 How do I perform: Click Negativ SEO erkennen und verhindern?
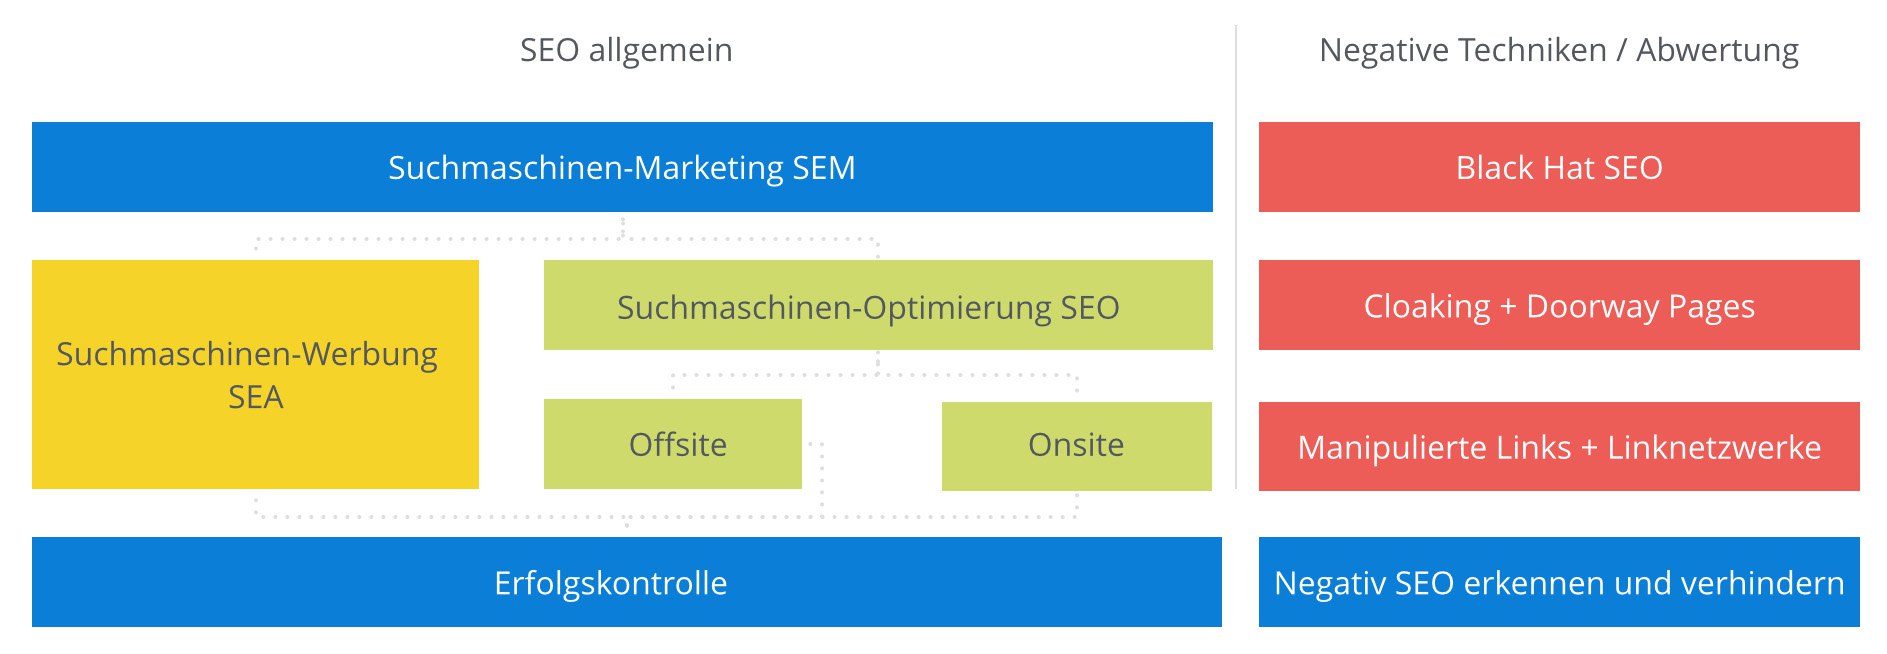click(1558, 582)
